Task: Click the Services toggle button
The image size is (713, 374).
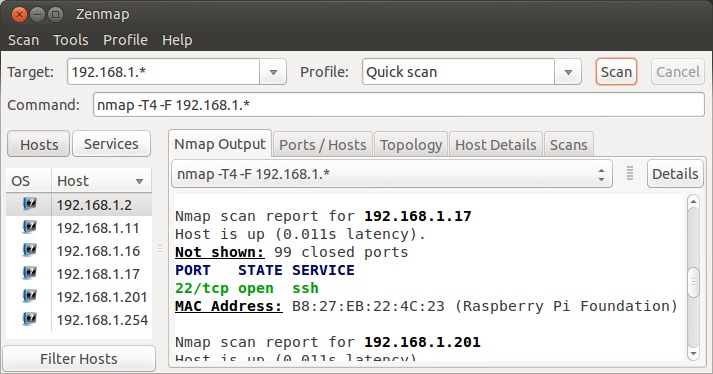Action: (x=111, y=144)
